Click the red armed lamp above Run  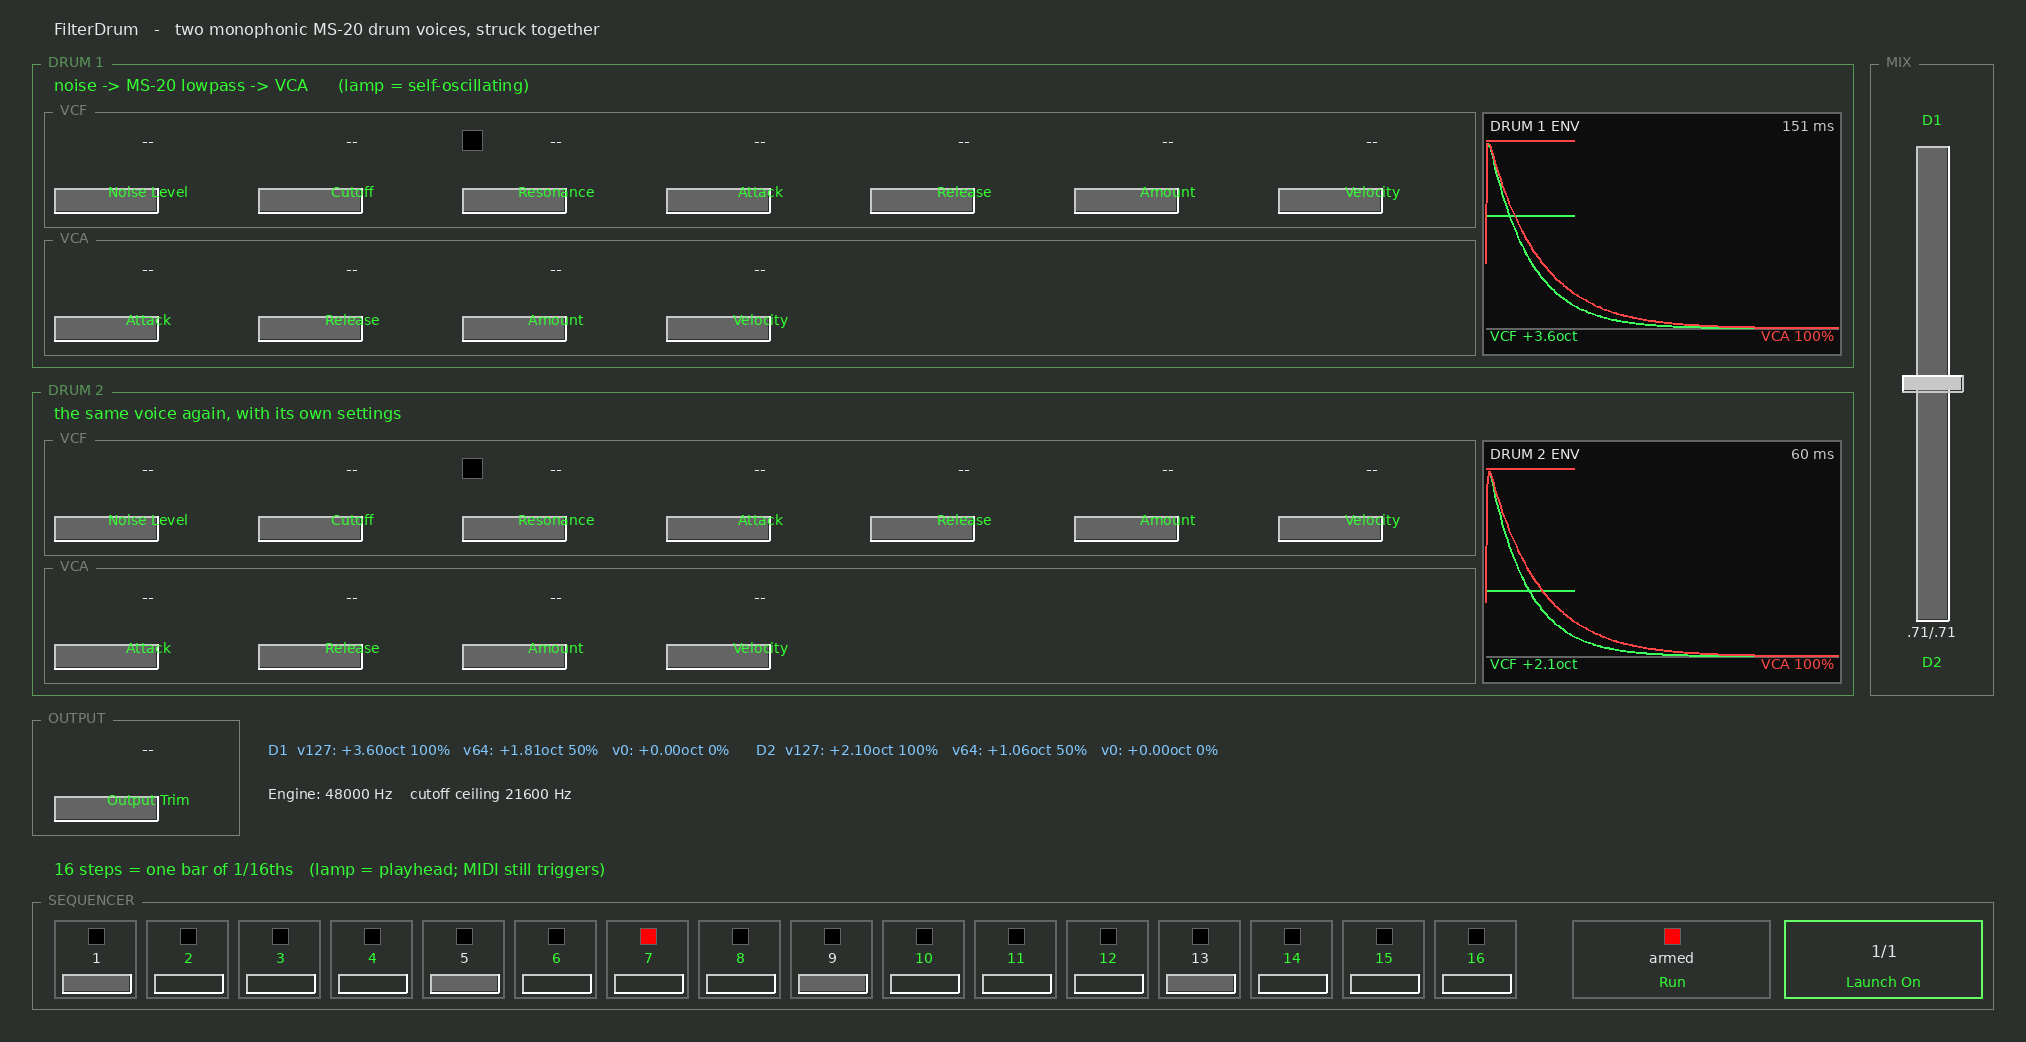tap(1672, 937)
